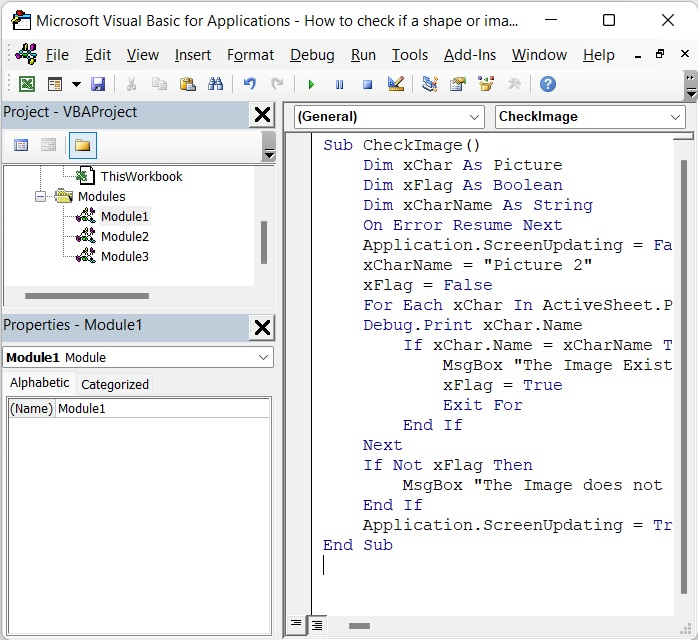The height and width of the screenshot is (642, 700).
Task: Close the Properties - Module1 pane
Action: [x=262, y=326]
